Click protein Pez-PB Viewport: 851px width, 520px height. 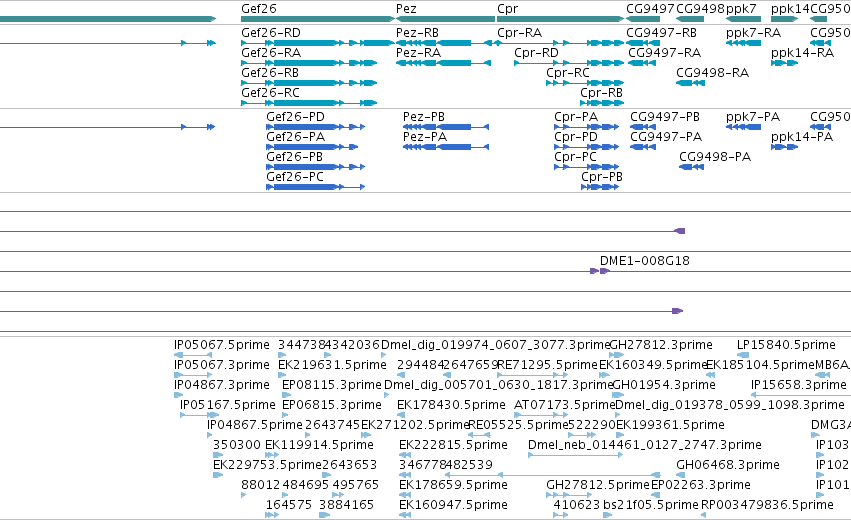coord(424,117)
